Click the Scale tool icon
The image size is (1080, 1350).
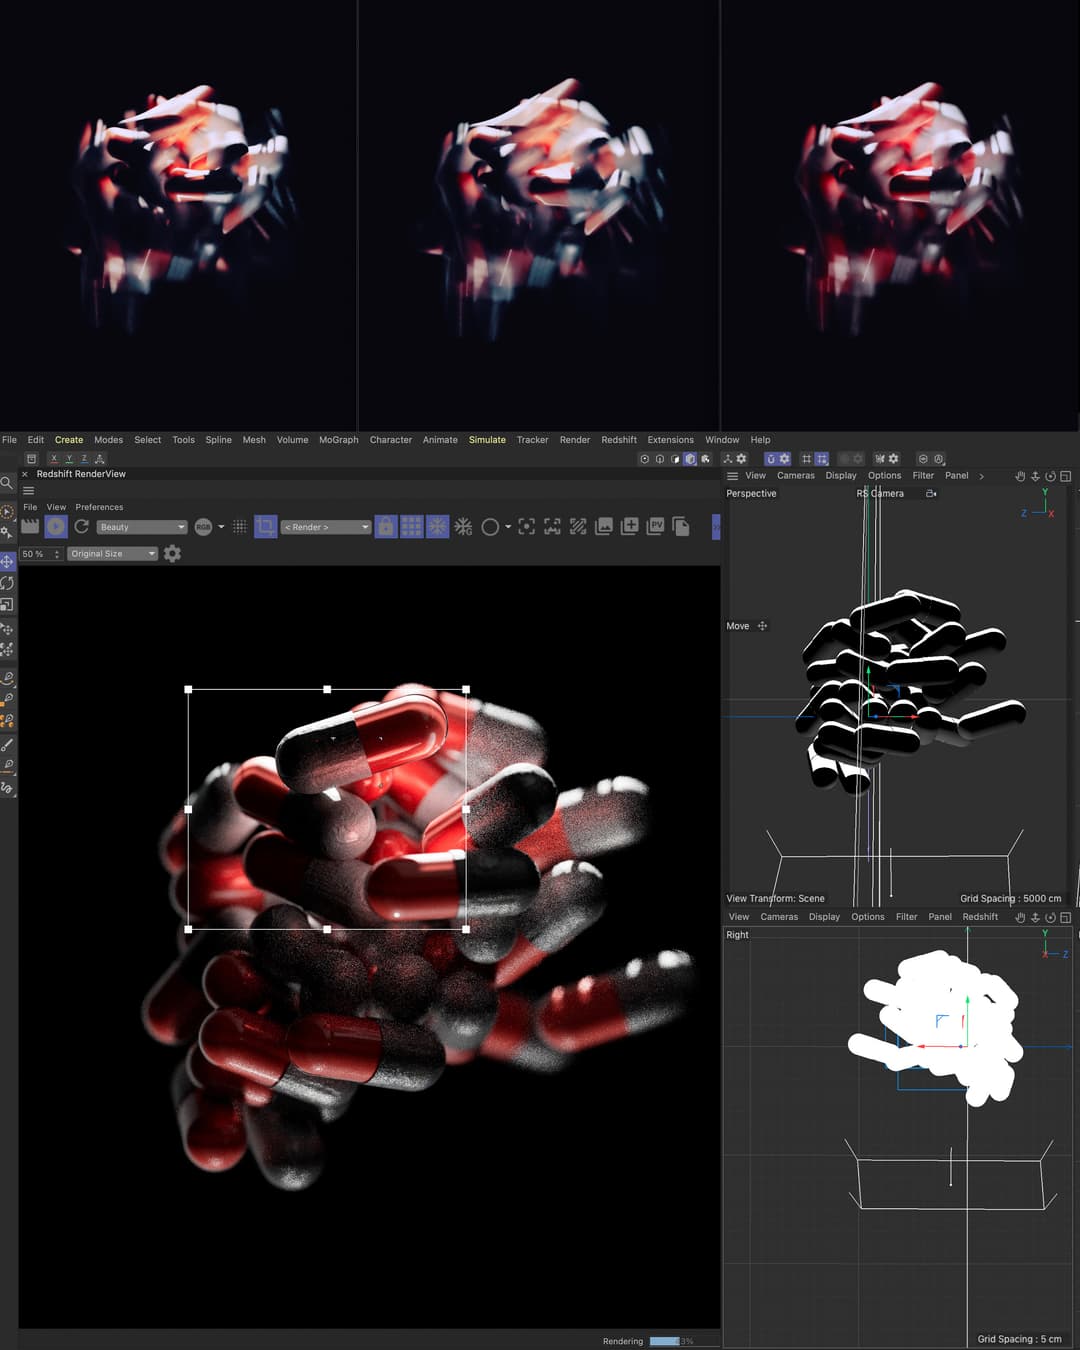[x=7, y=605]
